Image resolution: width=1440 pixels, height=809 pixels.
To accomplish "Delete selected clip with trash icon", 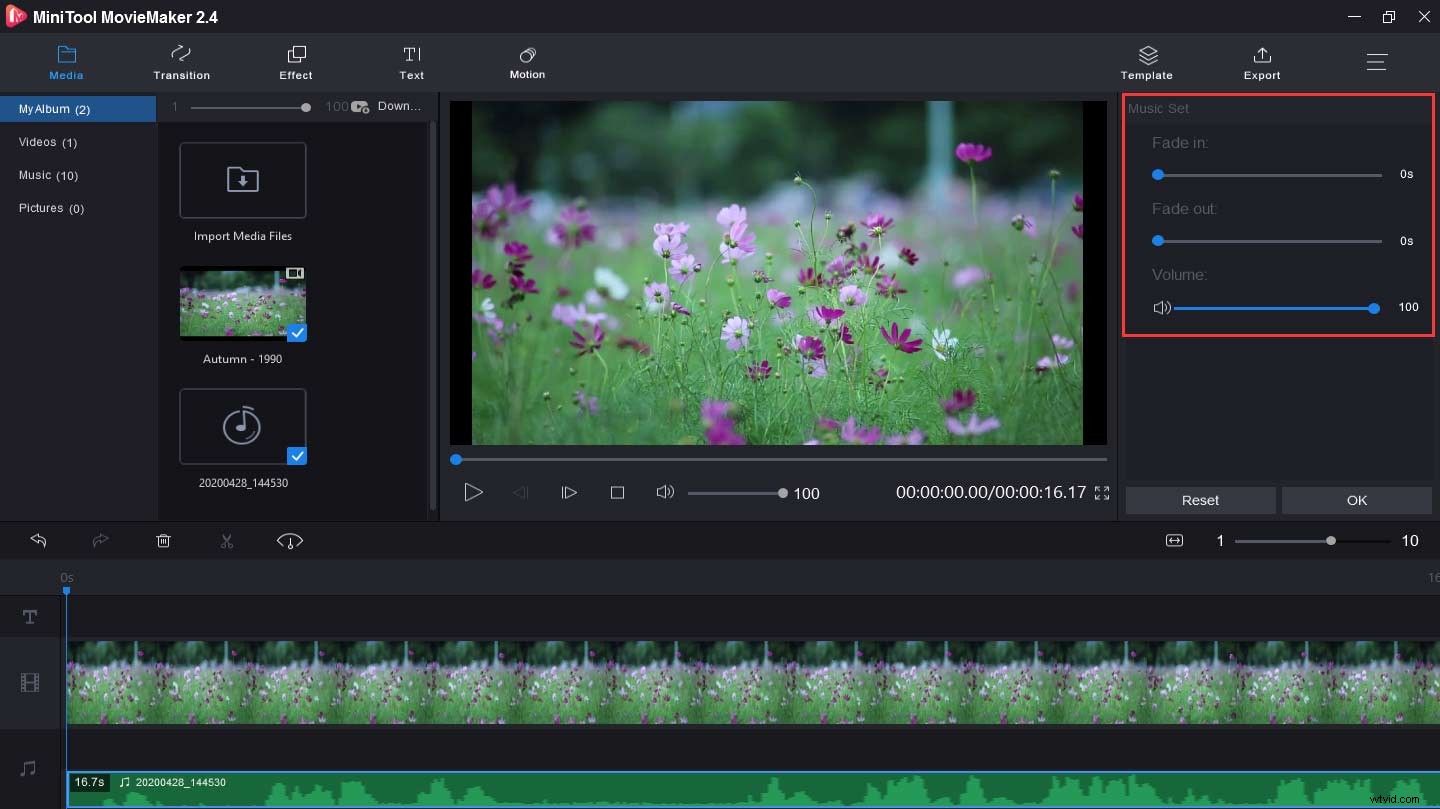I will point(164,541).
